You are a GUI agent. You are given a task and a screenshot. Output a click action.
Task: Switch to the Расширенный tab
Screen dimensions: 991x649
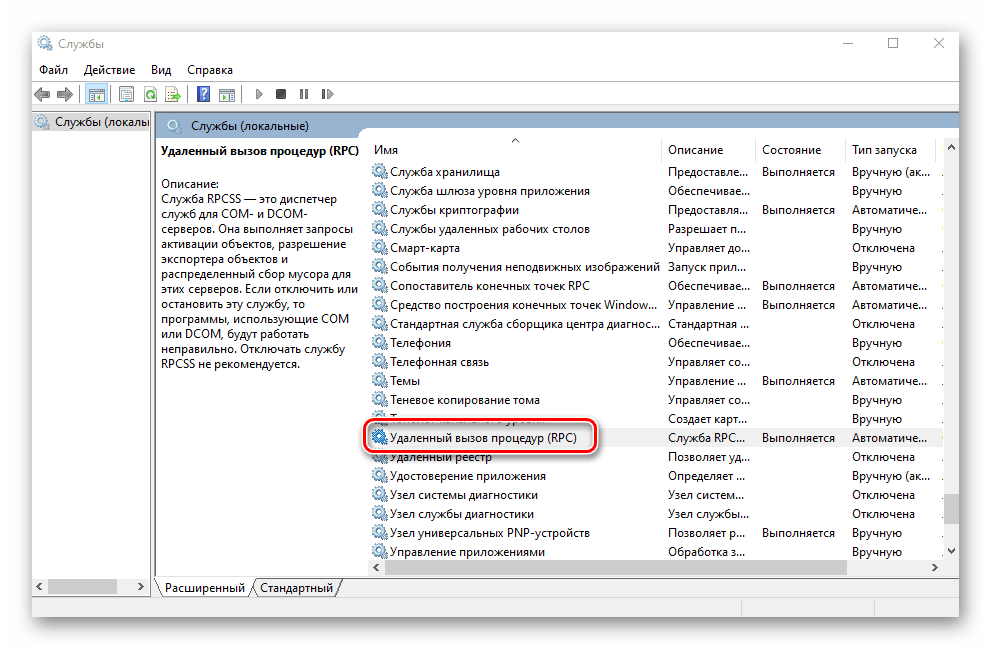point(204,588)
